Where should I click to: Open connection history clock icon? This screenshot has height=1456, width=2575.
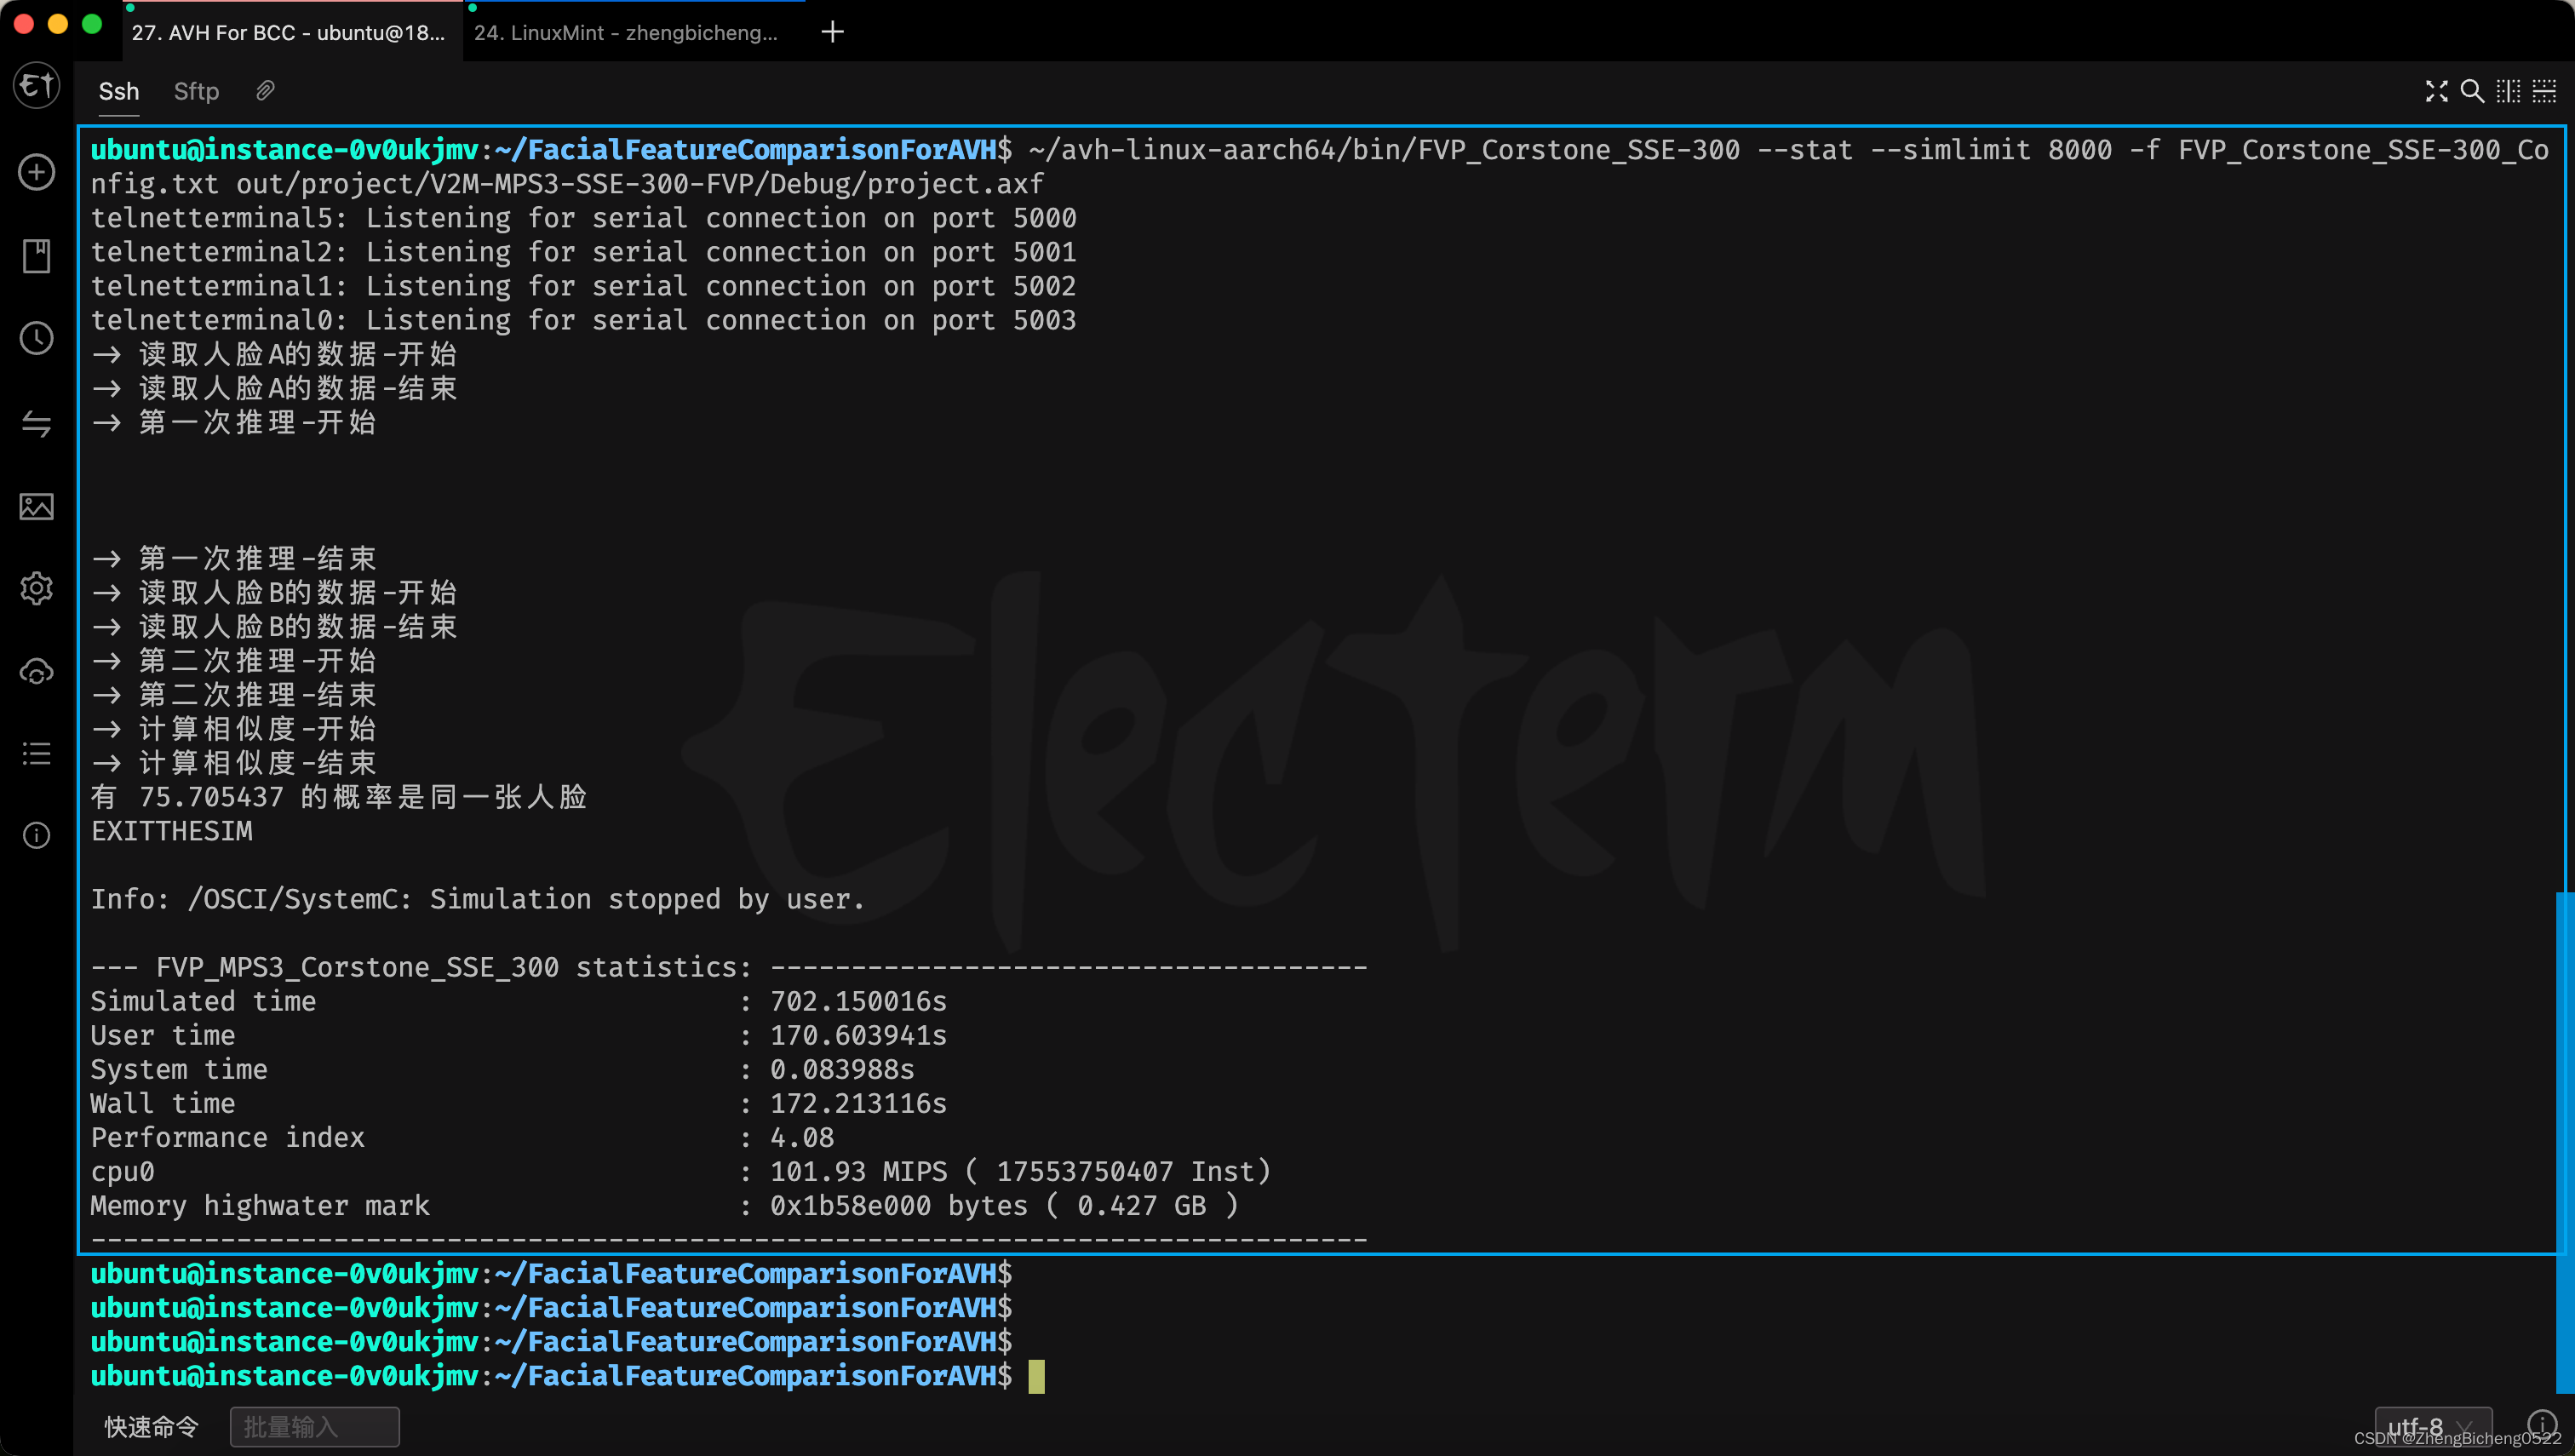37,338
